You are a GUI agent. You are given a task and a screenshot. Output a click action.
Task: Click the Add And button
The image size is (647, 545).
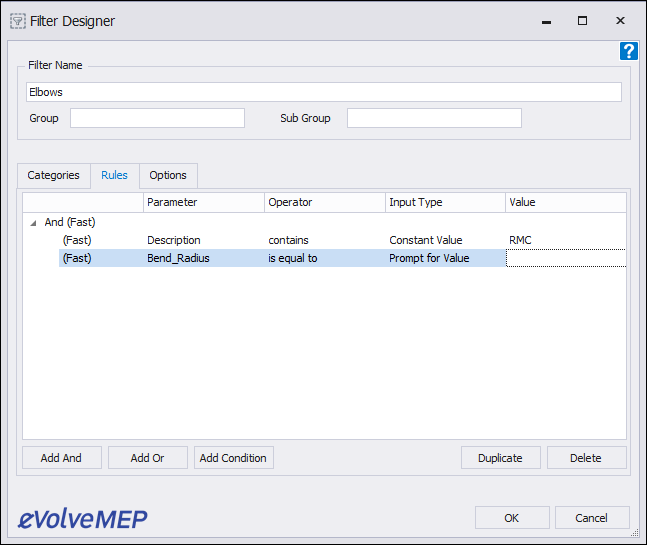(61, 458)
